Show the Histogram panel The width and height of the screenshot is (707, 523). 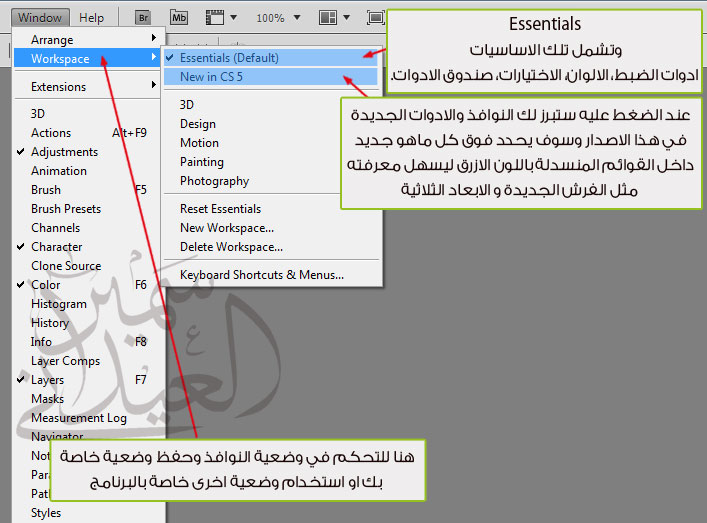(x=89, y=304)
